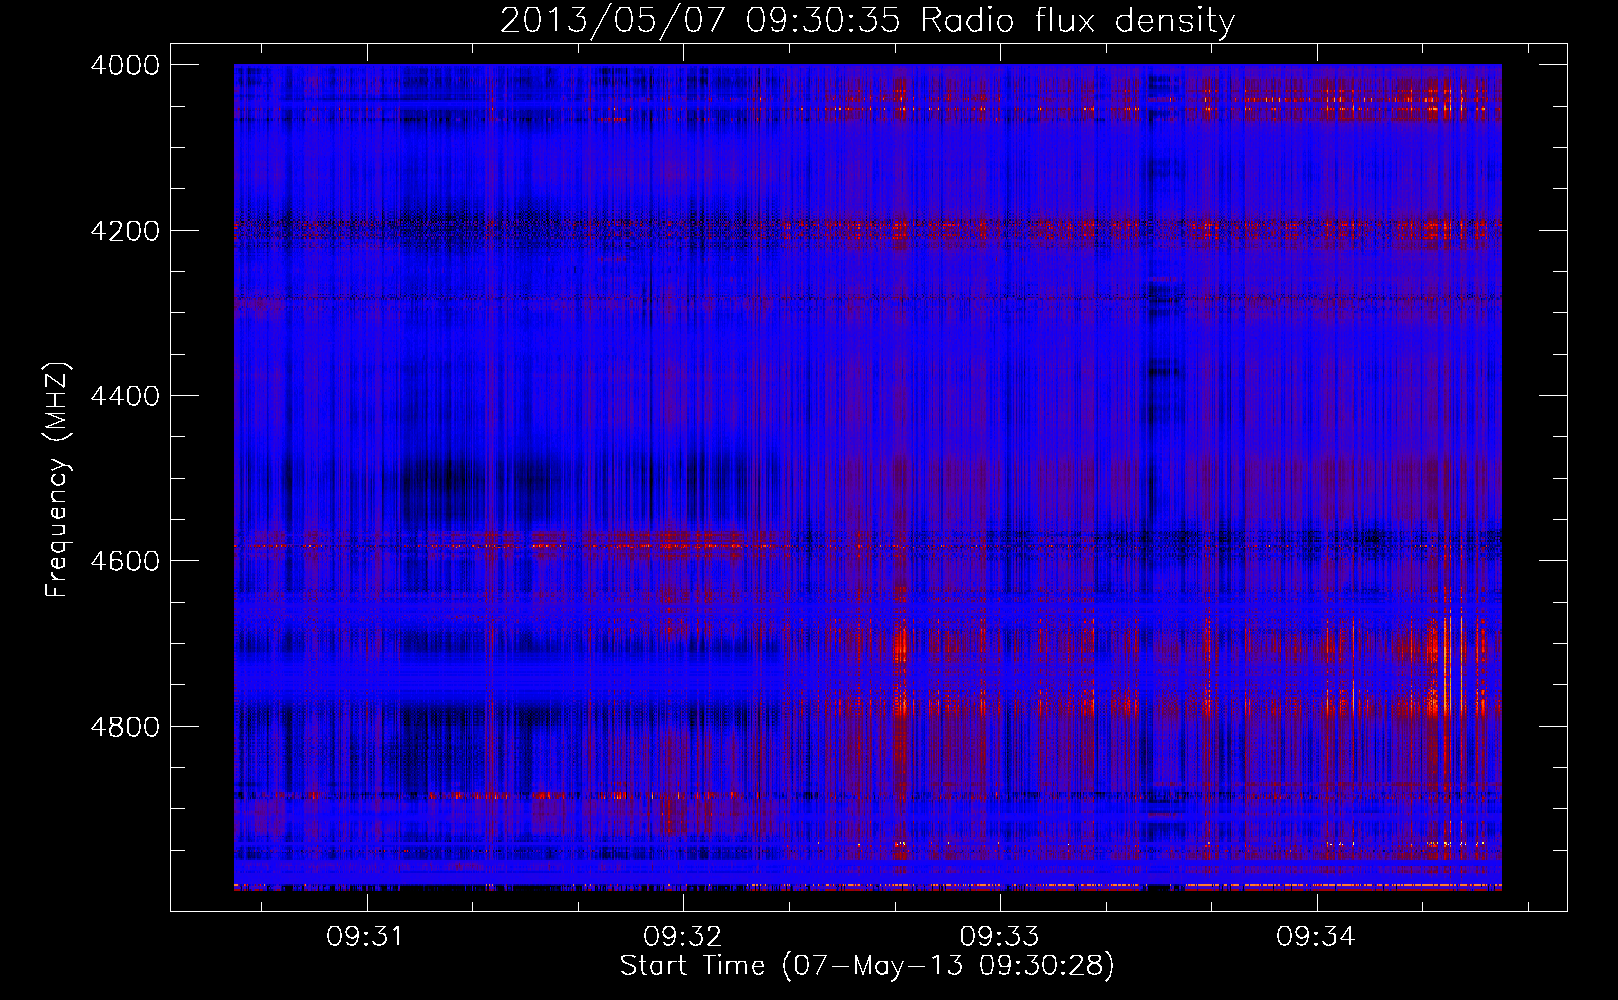This screenshot has width=1618, height=1000.
Task: Select the 4000 frequency tick label
Action: click(x=125, y=65)
